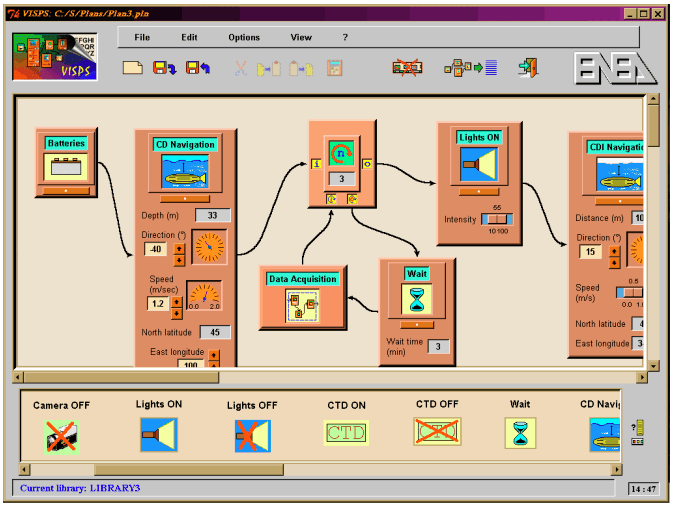Toggle the bar button under Lights ON block icon
Viewport: 675px width, 506px height.
(x=478, y=191)
